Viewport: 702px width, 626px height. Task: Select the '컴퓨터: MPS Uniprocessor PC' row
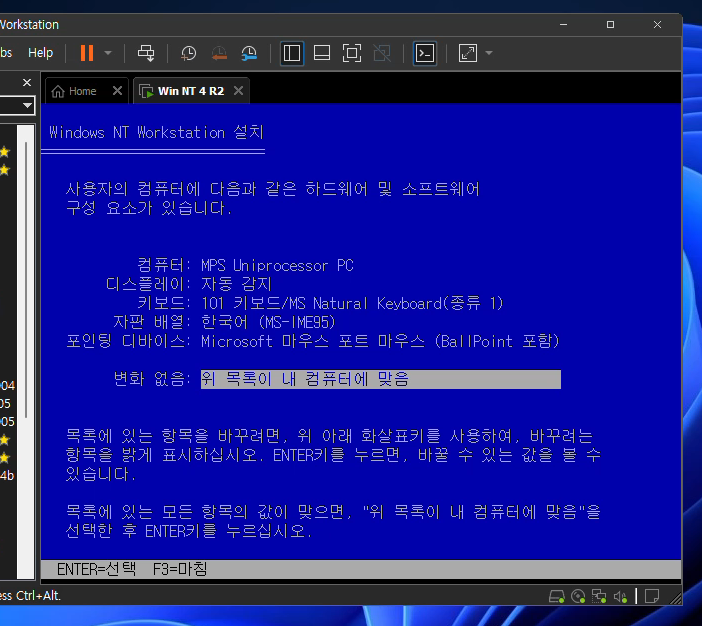point(245,266)
